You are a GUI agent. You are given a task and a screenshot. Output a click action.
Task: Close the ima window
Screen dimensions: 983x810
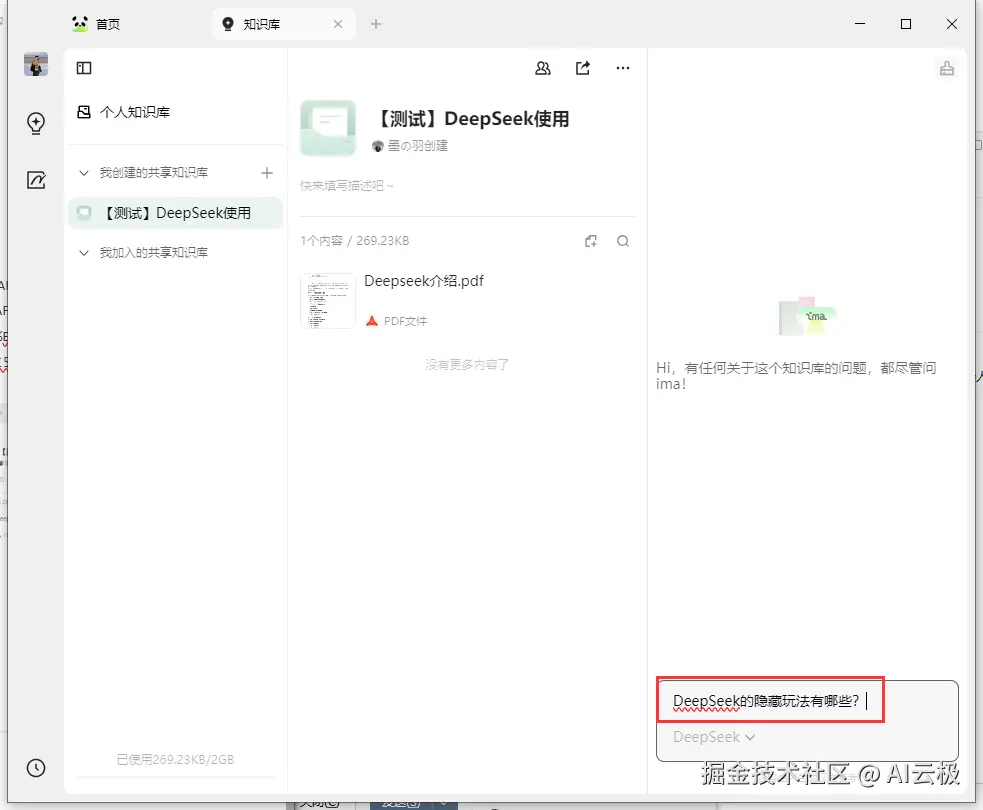point(952,24)
